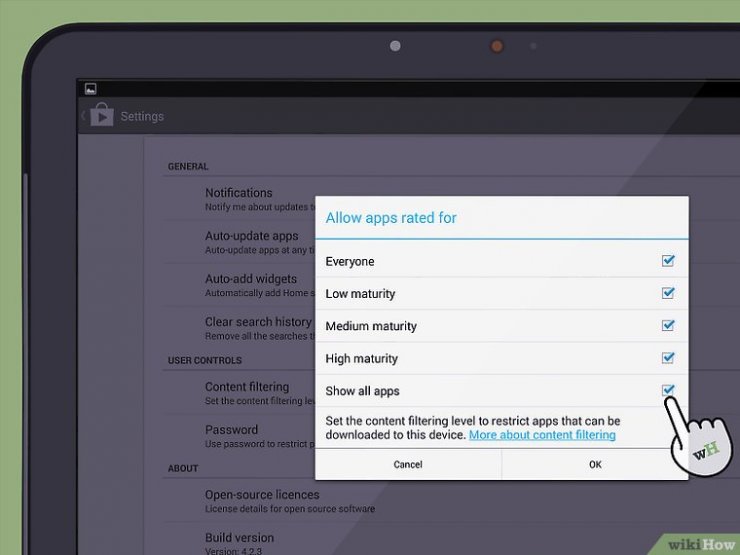Select the High maturity label
Image resolution: width=740 pixels, height=555 pixels.
click(x=362, y=359)
